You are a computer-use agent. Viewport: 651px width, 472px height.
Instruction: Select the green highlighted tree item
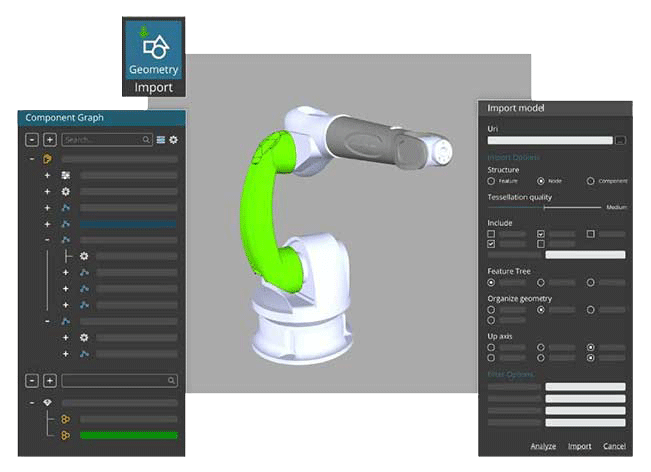pyautogui.click(x=128, y=435)
